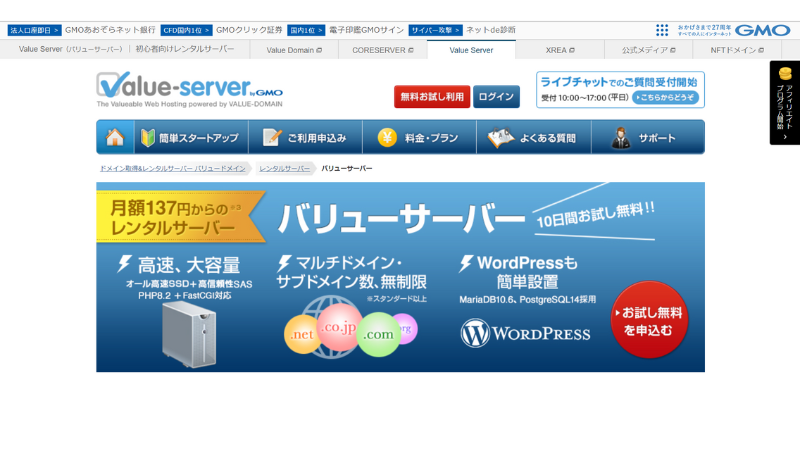
Task: Click the GMO logo at top right
Action: (x=762, y=30)
